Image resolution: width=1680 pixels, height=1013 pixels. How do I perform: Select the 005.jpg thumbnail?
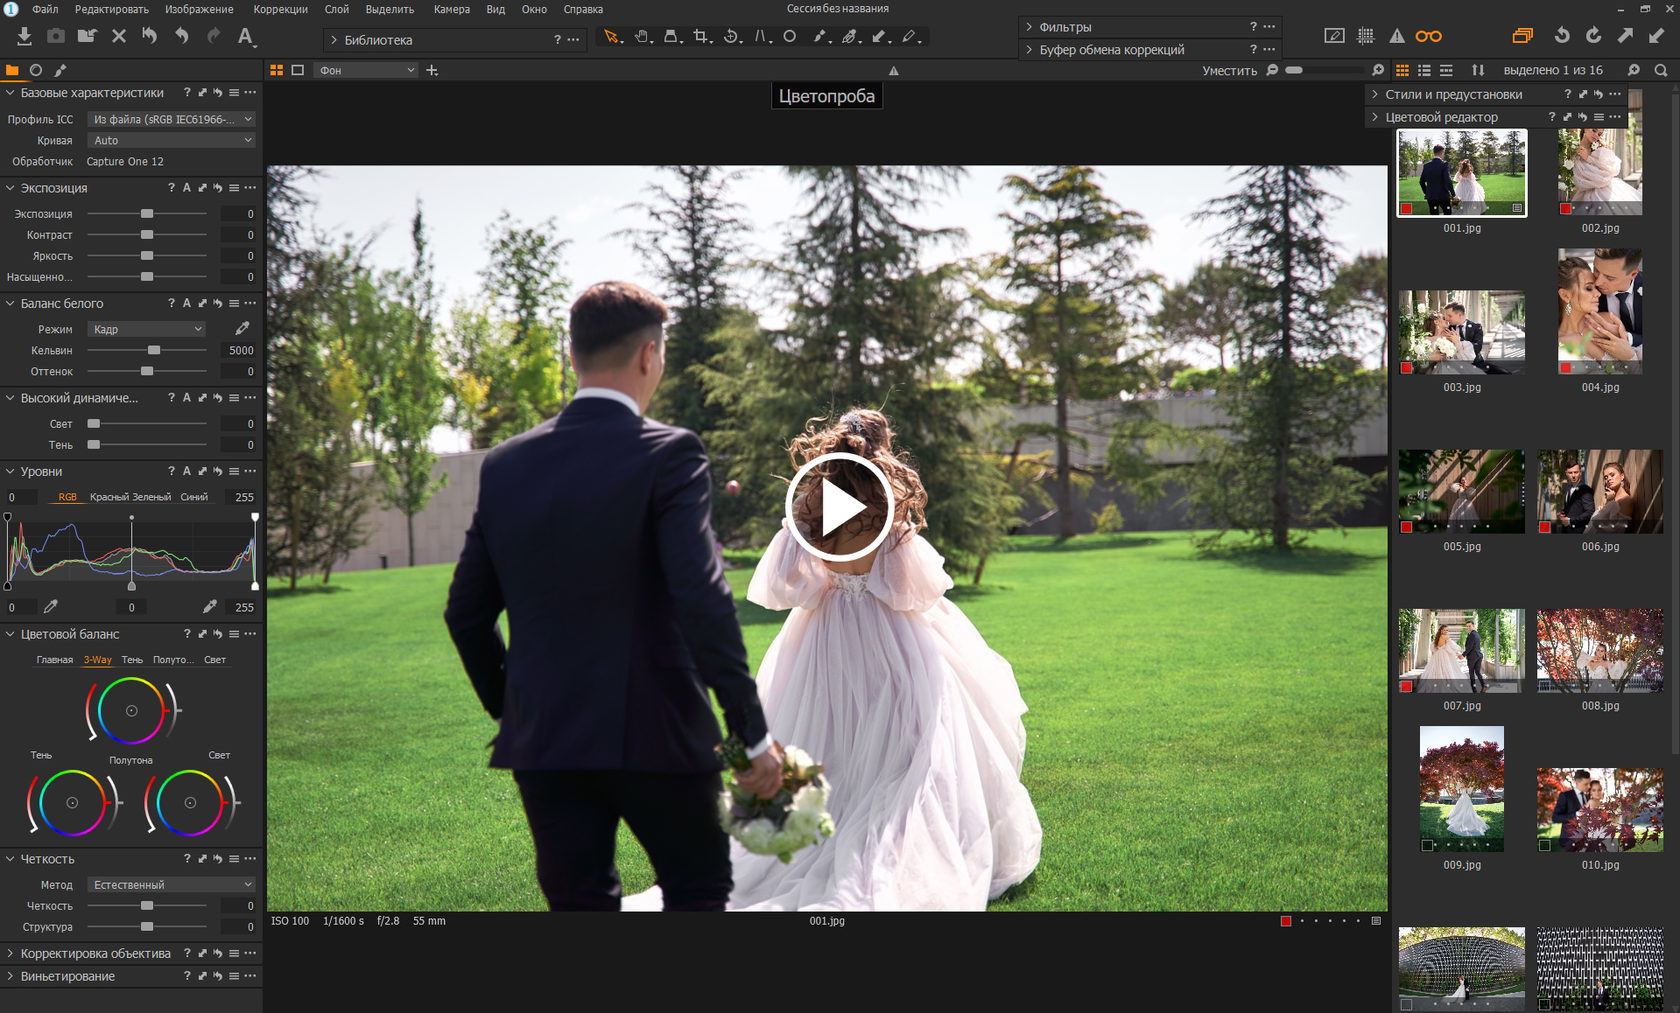coord(1461,491)
